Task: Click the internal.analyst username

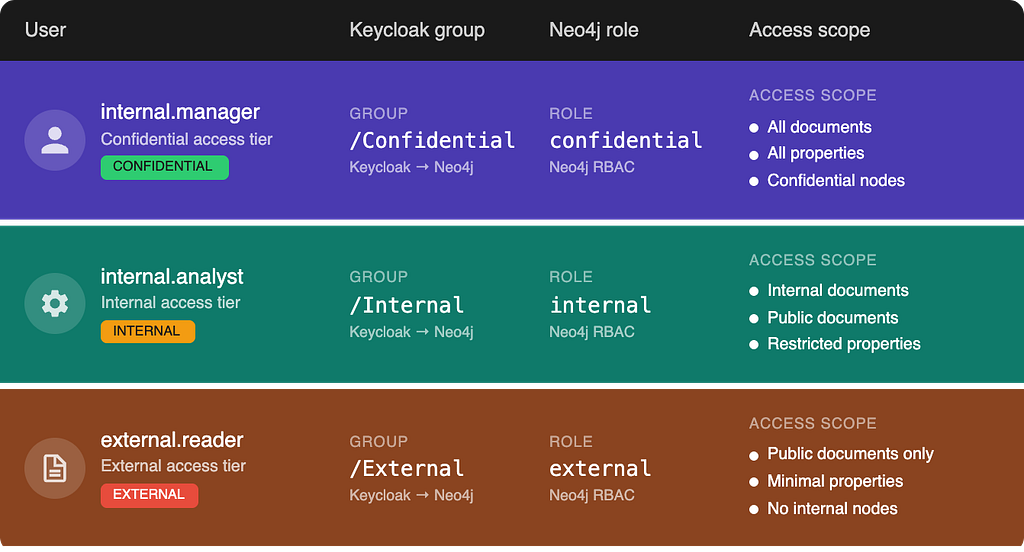Action: 172,276
